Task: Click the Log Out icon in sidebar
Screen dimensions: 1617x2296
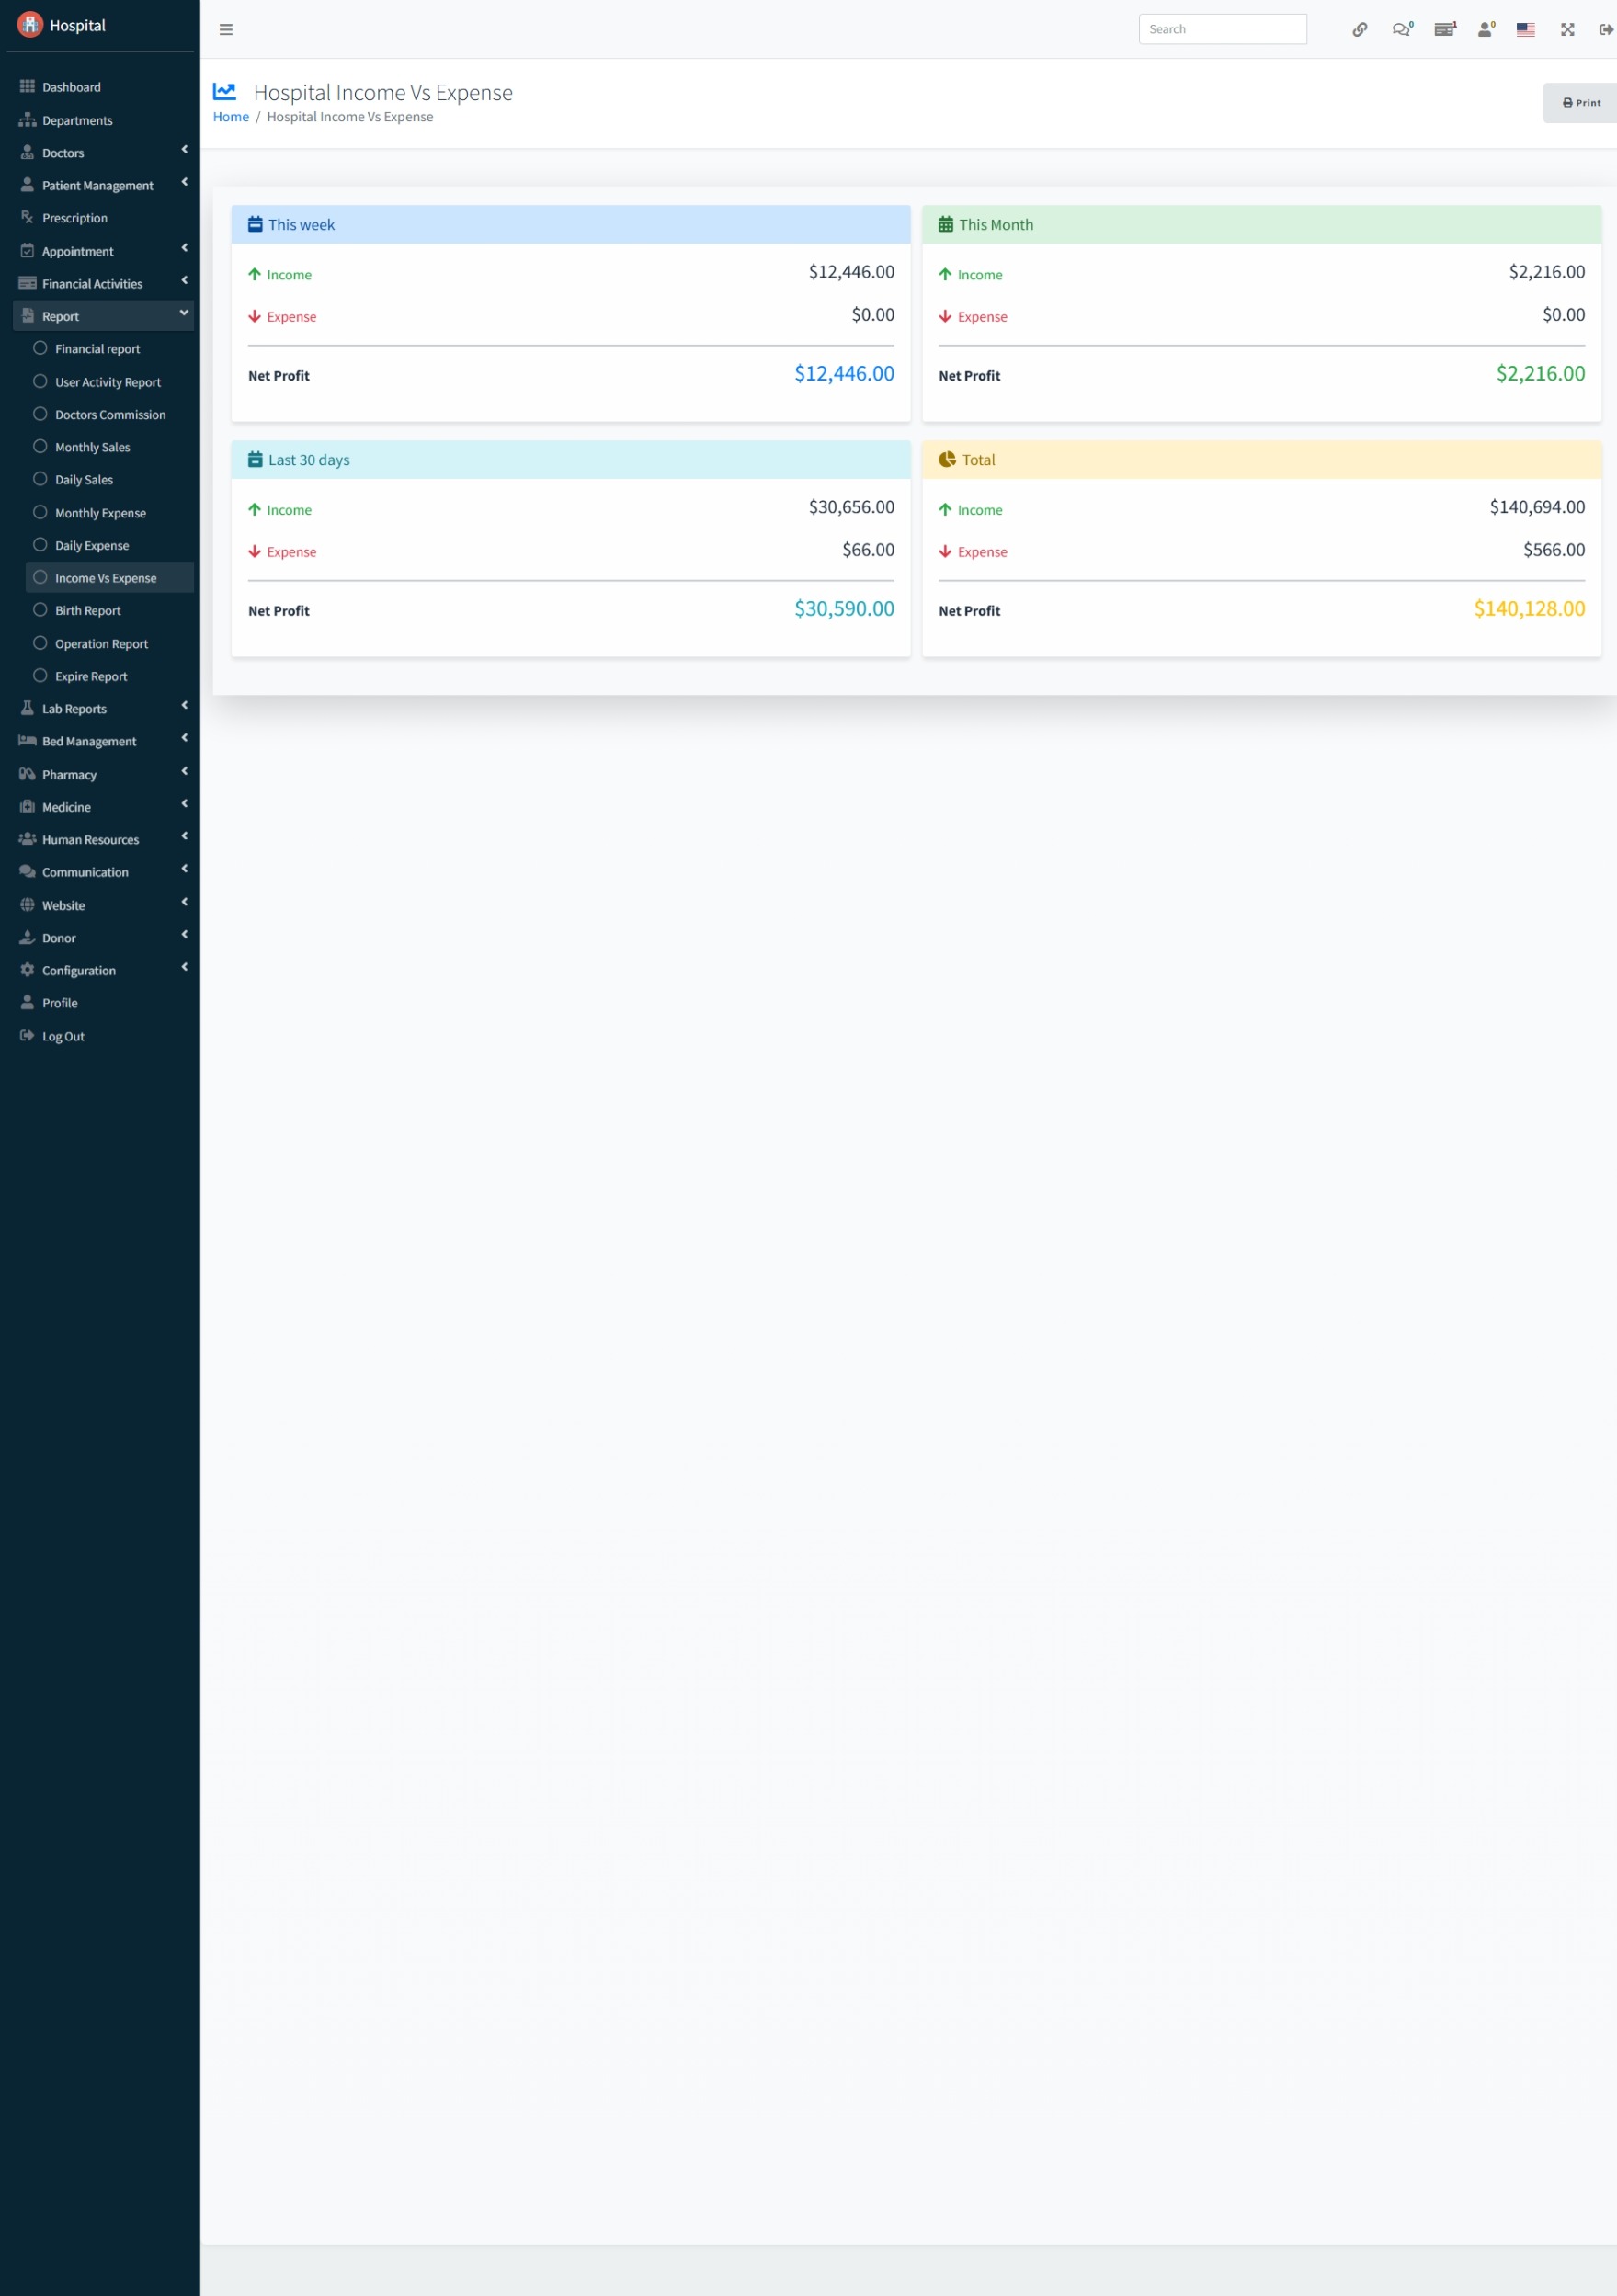Action: tap(27, 1035)
